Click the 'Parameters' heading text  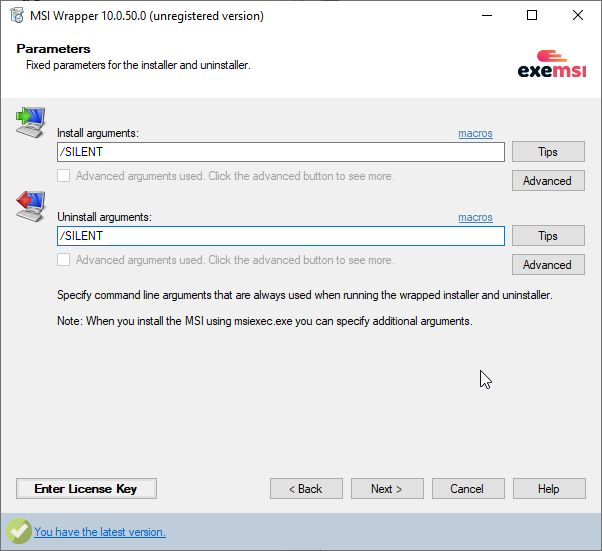click(x=53, y=49)
